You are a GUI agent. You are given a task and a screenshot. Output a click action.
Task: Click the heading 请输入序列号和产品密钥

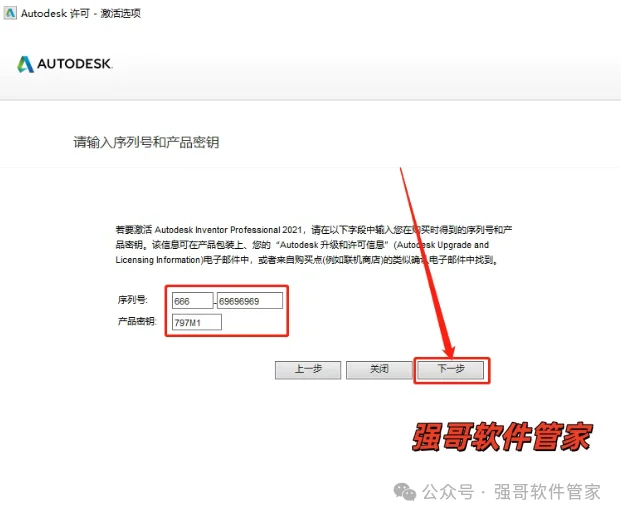[146, 142]
